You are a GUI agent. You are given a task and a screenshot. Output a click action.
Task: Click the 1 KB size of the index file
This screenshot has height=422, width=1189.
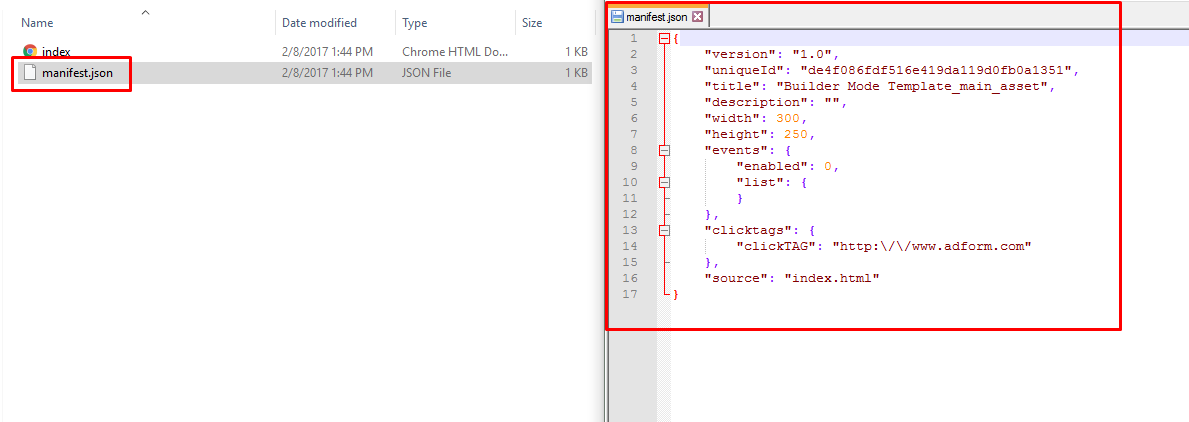point(576,52)
